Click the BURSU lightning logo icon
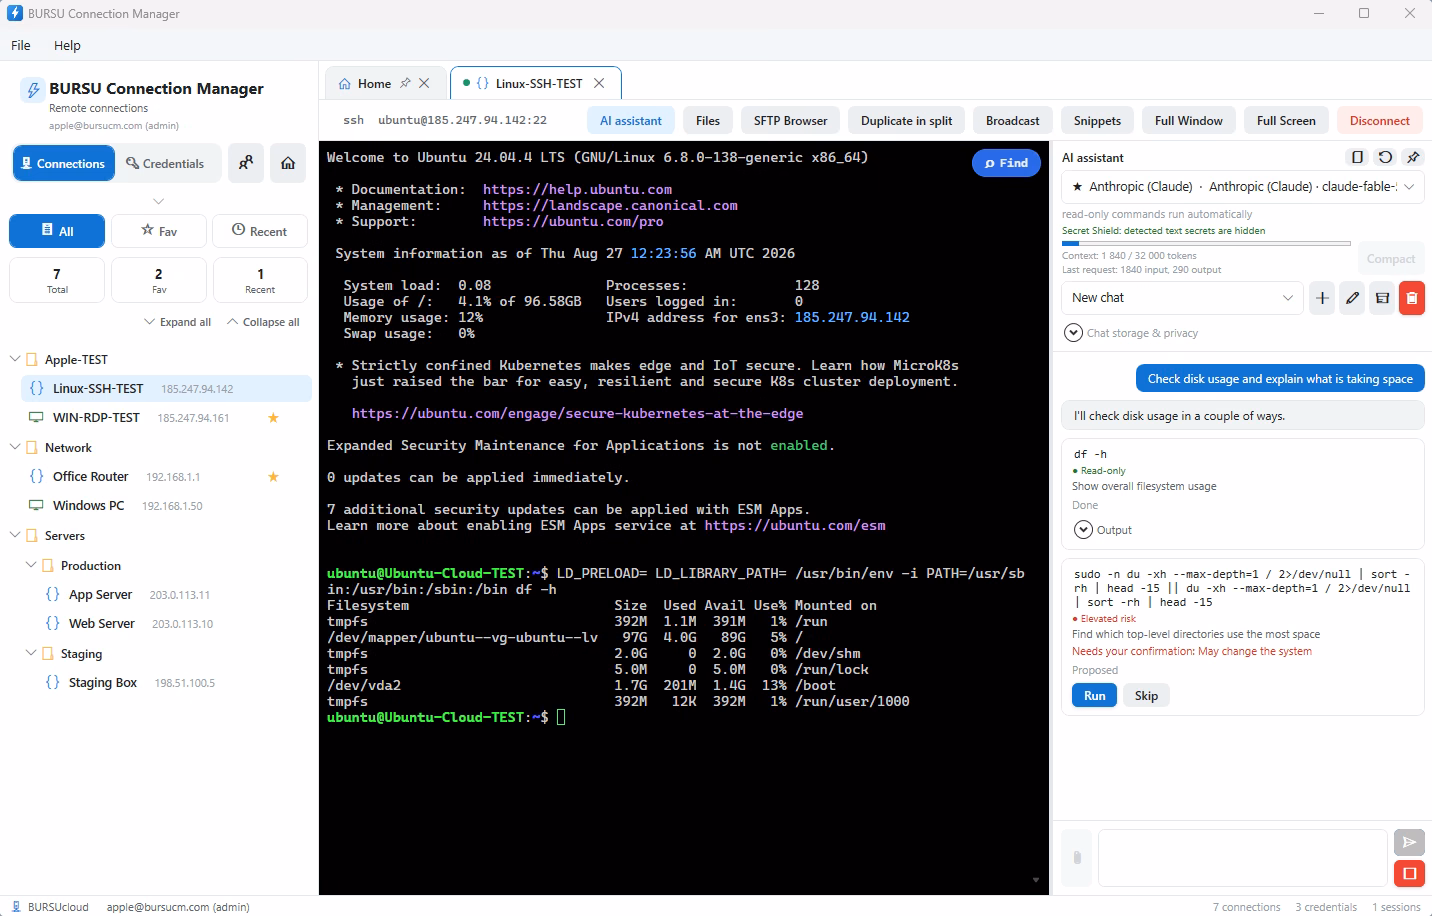The width and height of the screenshot is (1432, 916). [x=33, y=90]
